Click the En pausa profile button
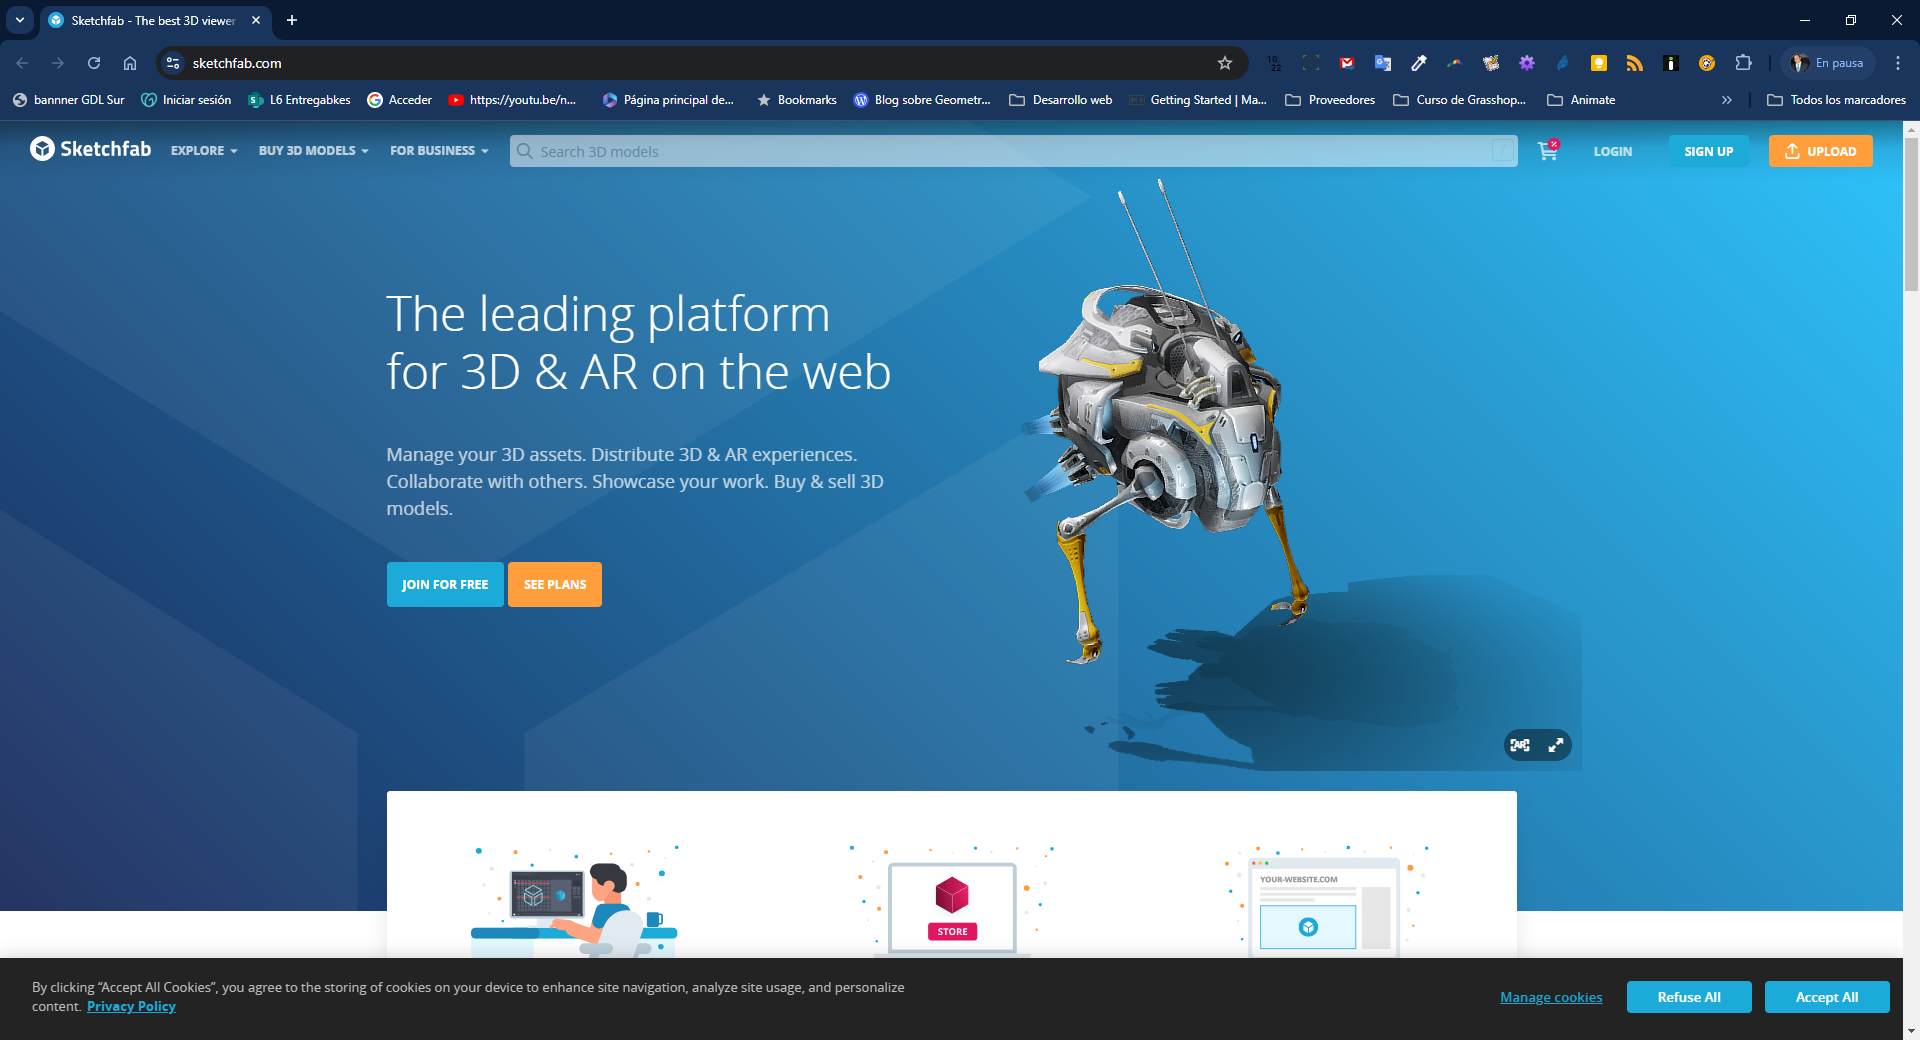 (x=1828, y=63)
